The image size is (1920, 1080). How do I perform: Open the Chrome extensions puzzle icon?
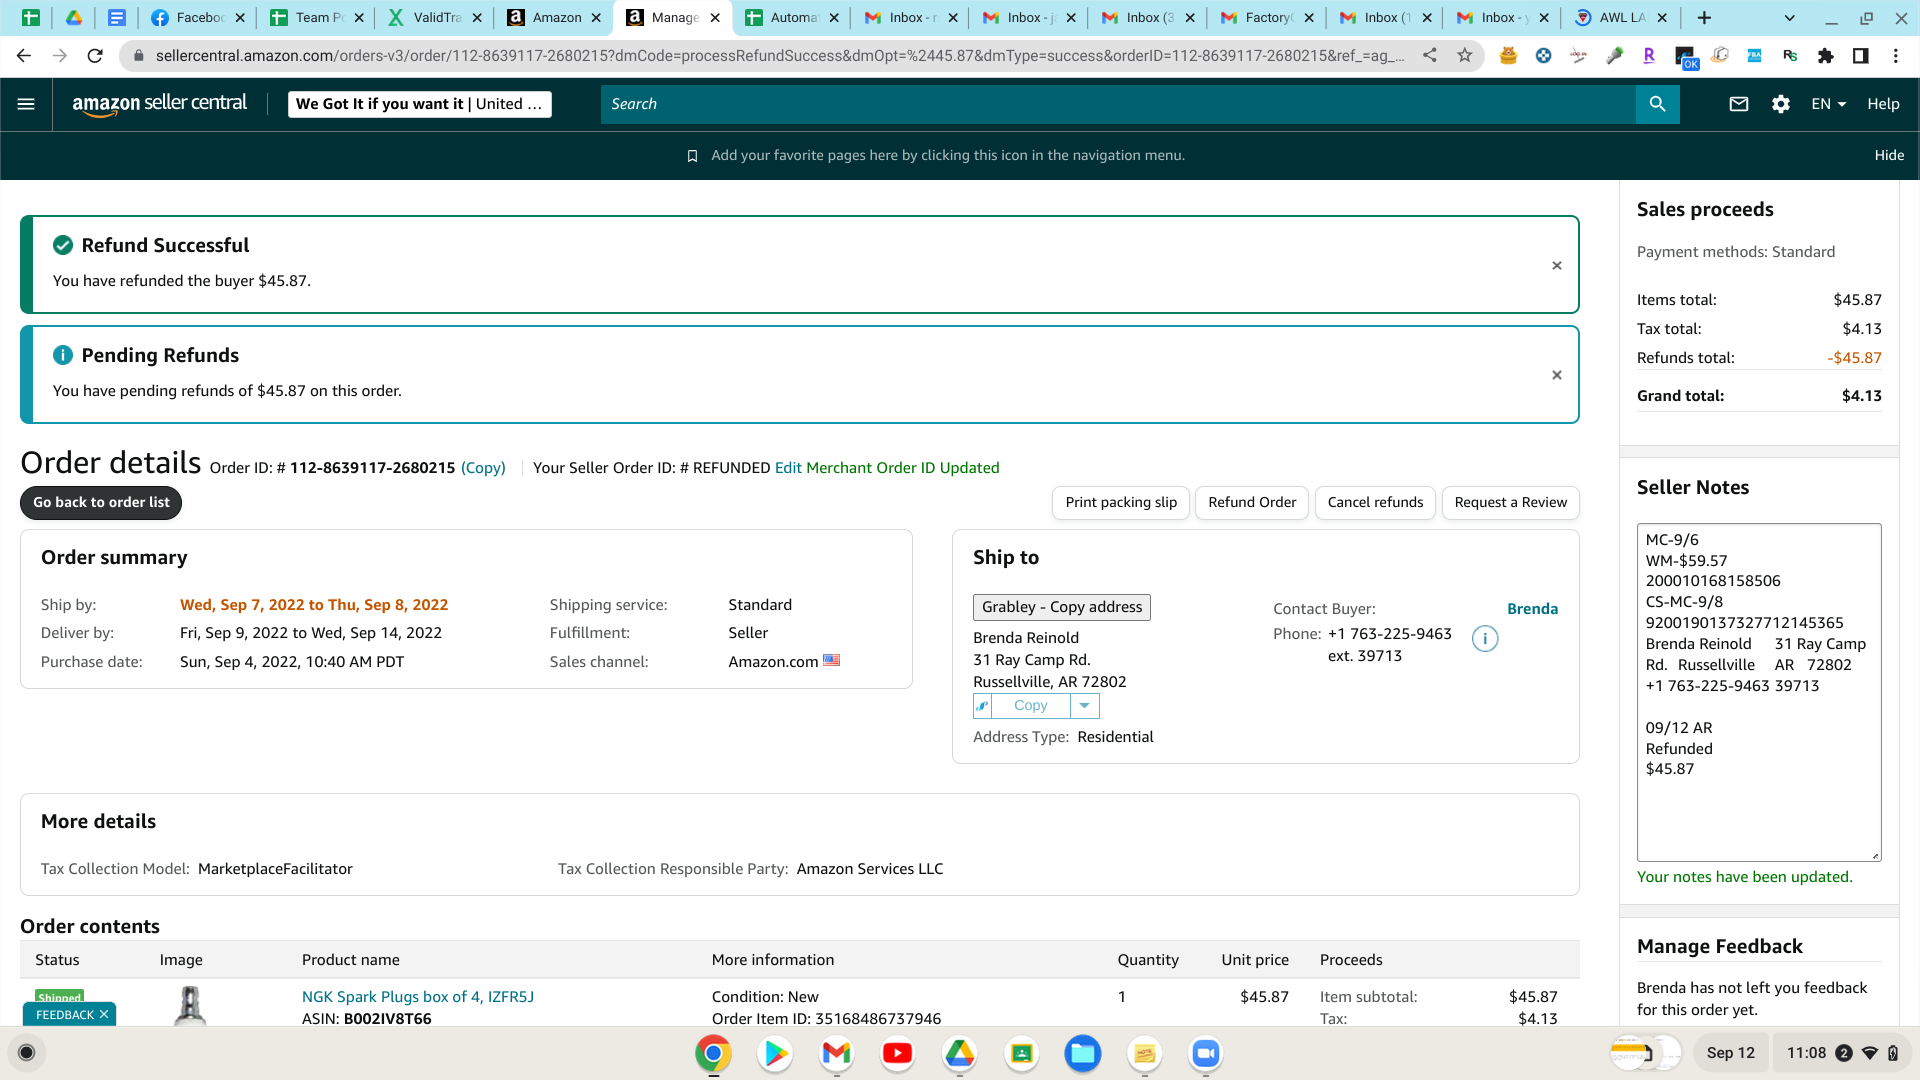(x=1826, y=56)
